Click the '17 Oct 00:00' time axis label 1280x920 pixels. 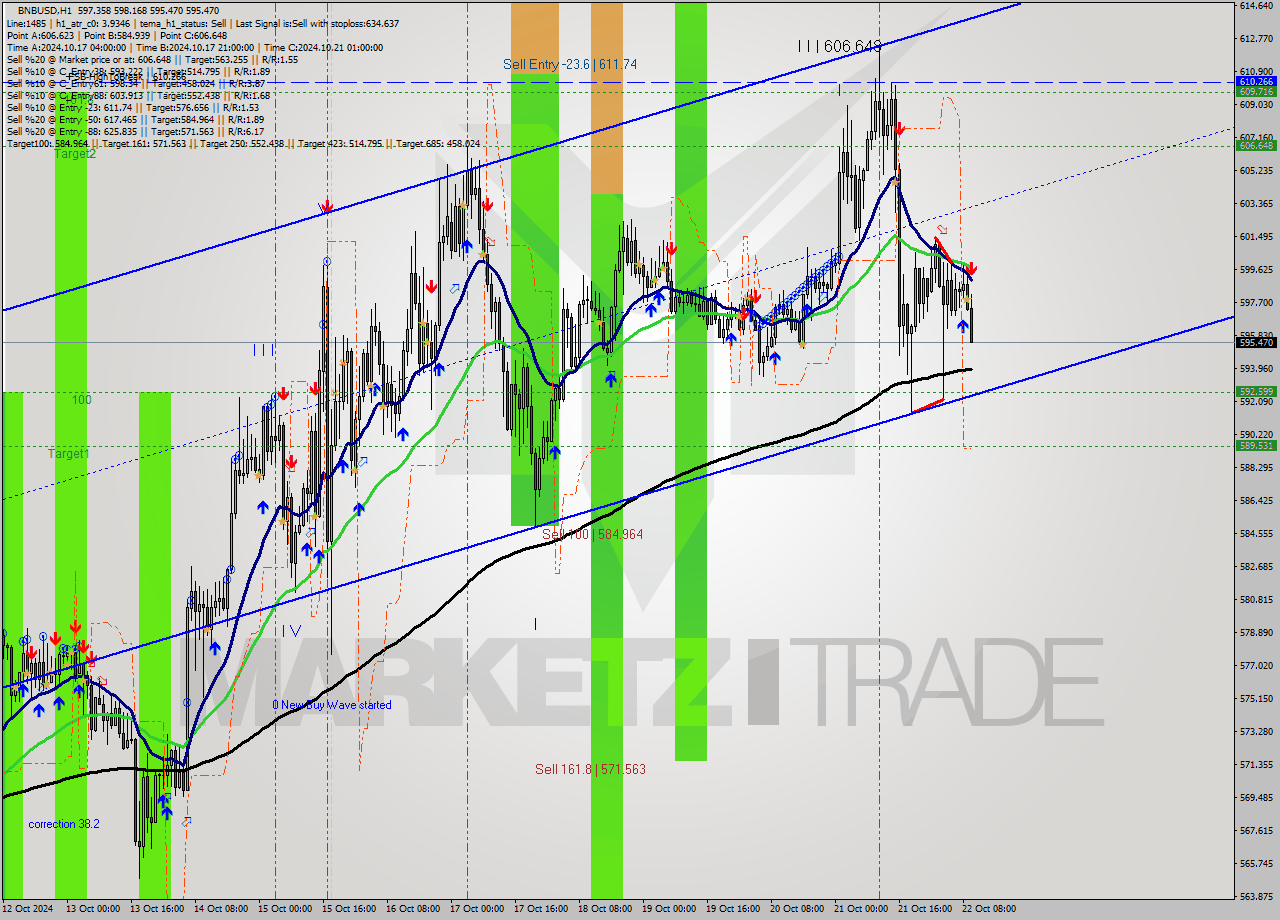click(476, 909)
